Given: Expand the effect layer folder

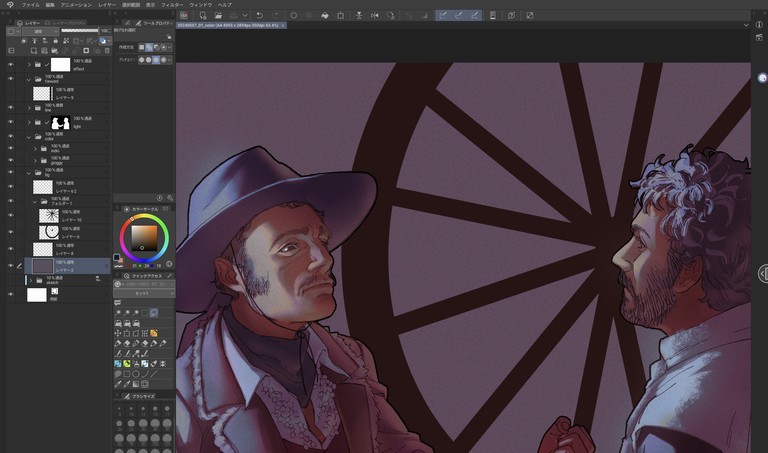Looking at the screenshot, I should 29,65.
